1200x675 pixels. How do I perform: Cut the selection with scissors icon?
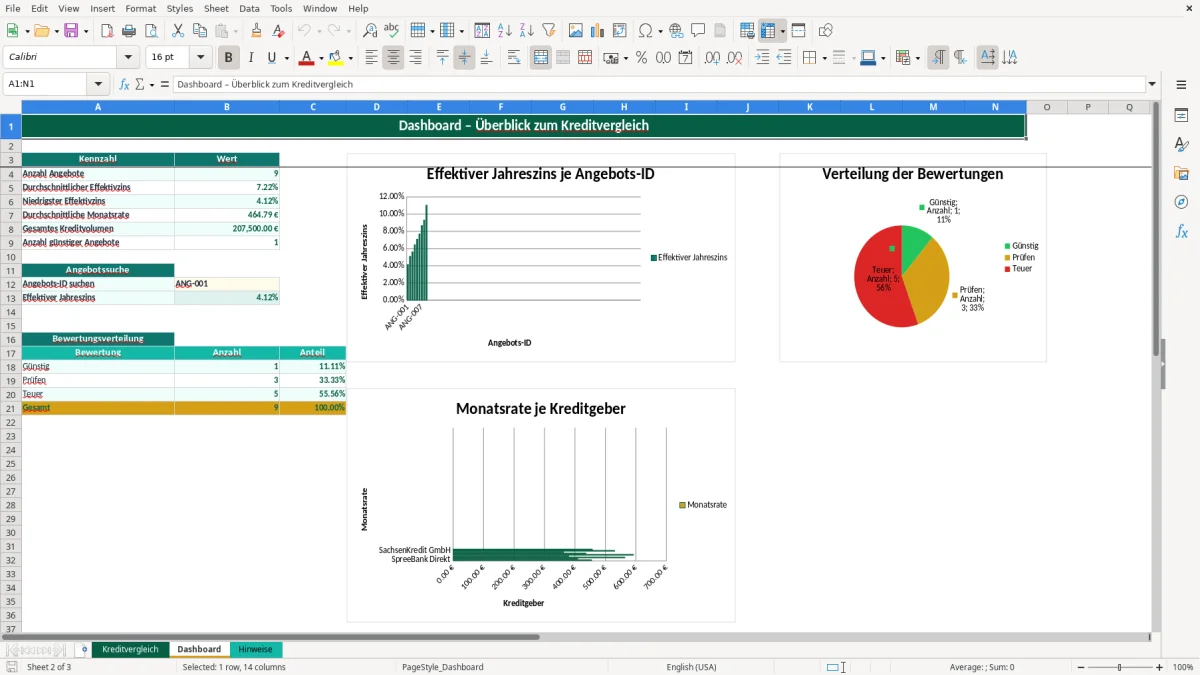coord(178,31)
